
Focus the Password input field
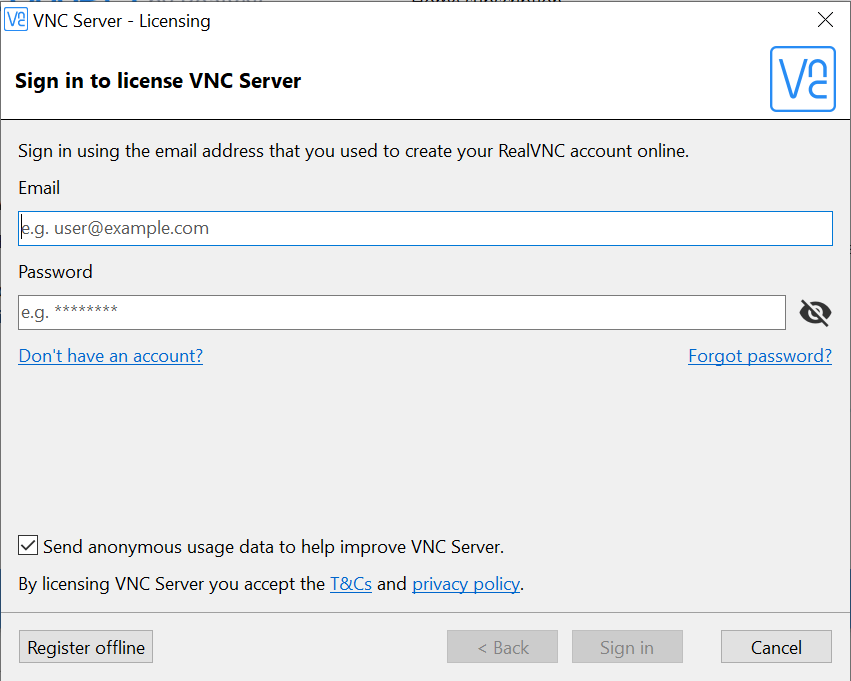(x=402, y=313)
